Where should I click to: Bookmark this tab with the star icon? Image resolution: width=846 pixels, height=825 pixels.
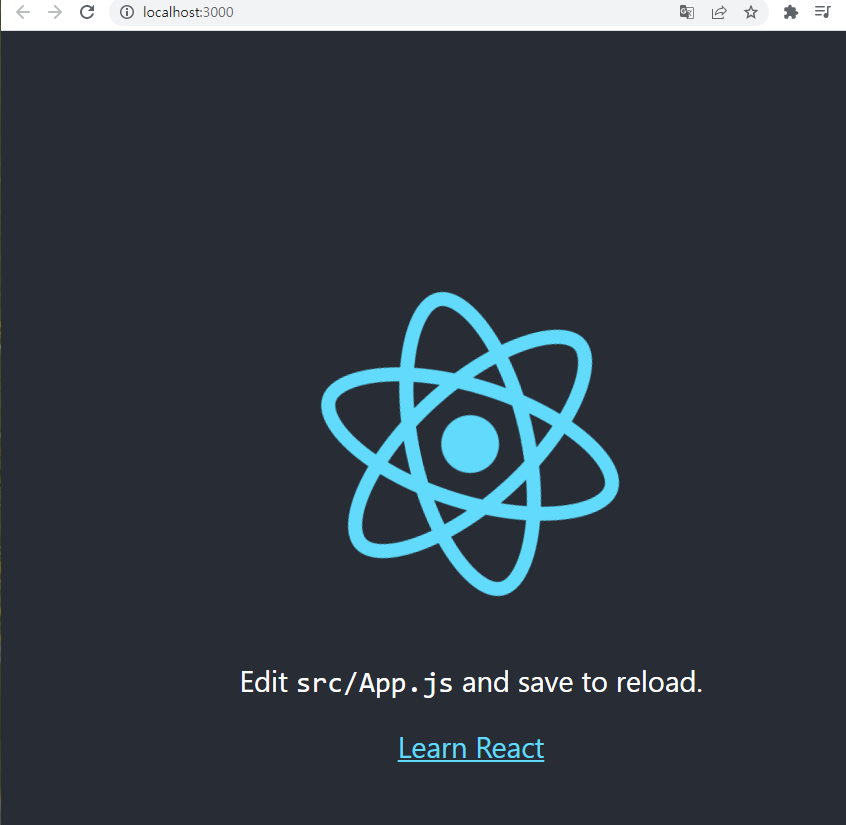pos(751,12)
